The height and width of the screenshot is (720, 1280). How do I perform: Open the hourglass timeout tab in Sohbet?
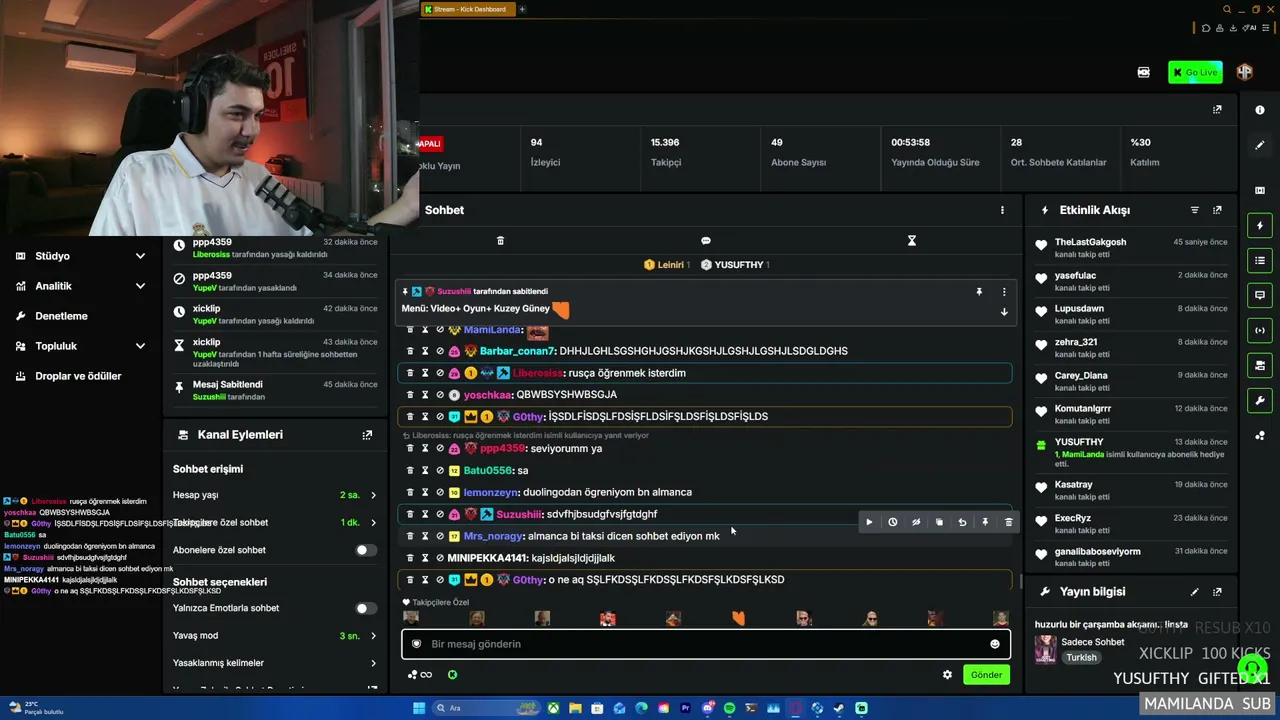[912, 241]
